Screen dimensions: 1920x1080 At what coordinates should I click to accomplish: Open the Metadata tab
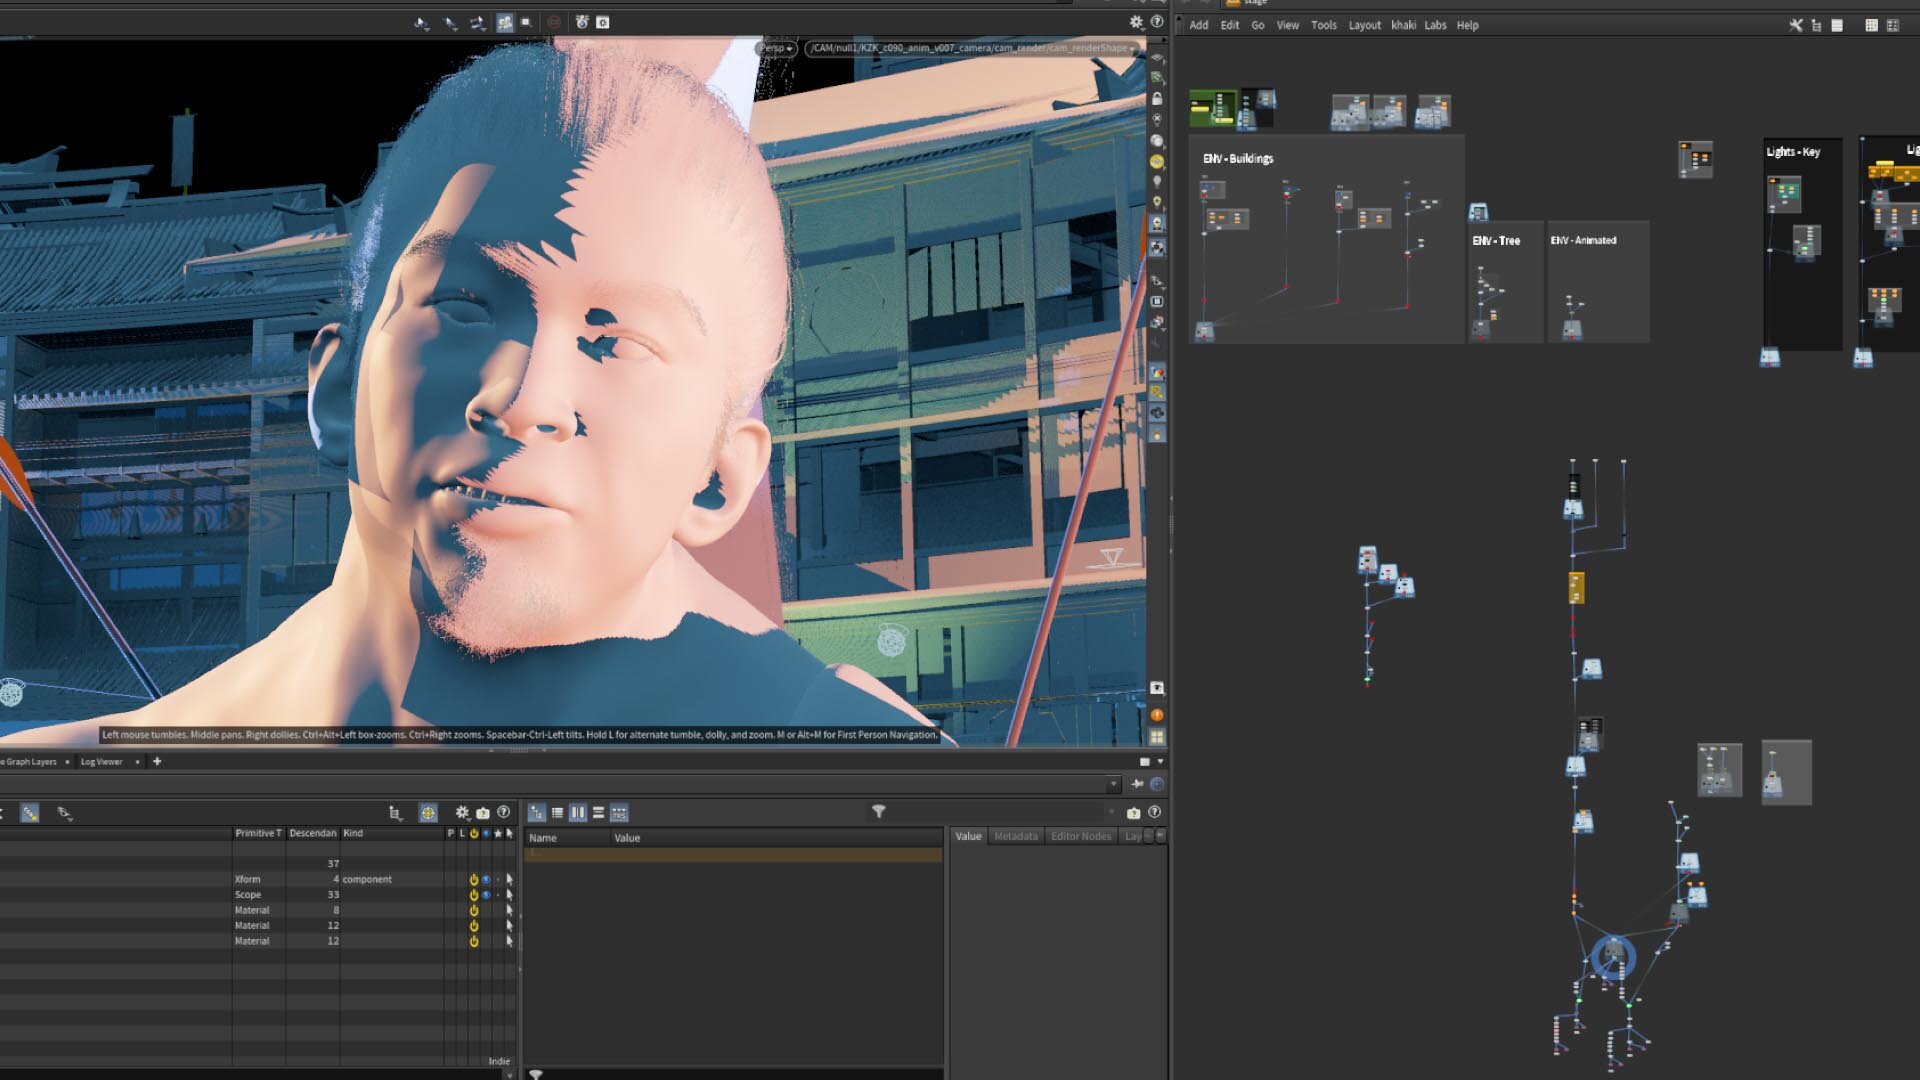click(1015, 836)
